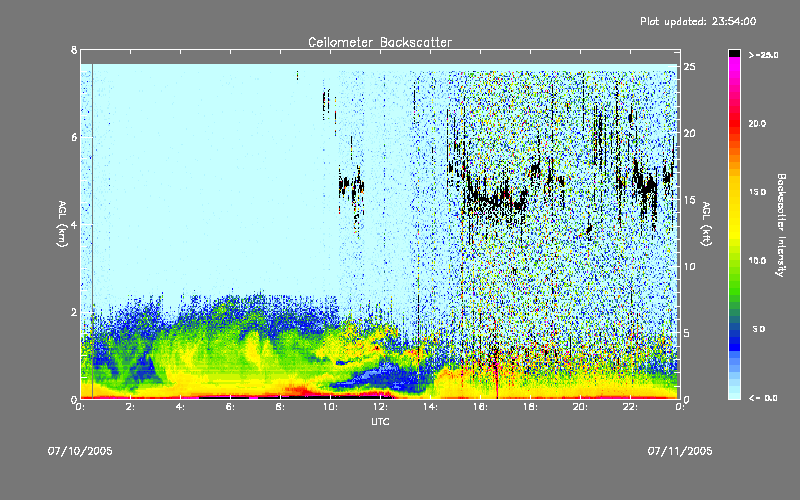Screen dimensions: 800x500
Task: Select the "18:" hour tick label
Action: tap(530, 407)
